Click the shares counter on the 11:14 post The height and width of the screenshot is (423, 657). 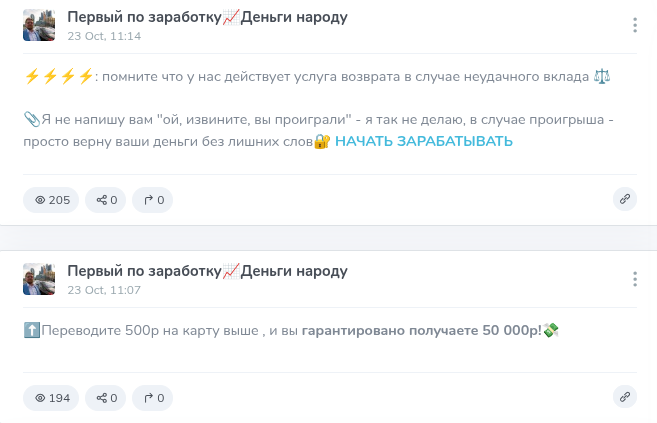[x=107, y=200]
